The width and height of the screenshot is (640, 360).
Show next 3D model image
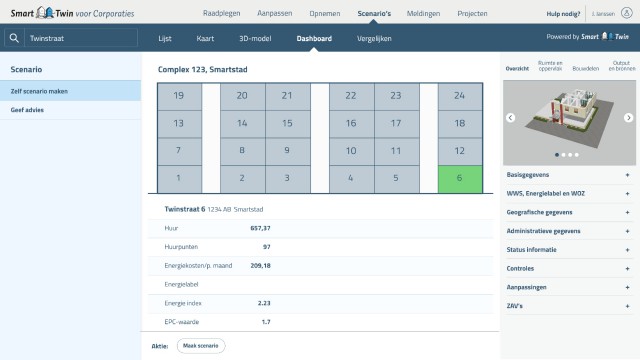click(x=628, y=118)
